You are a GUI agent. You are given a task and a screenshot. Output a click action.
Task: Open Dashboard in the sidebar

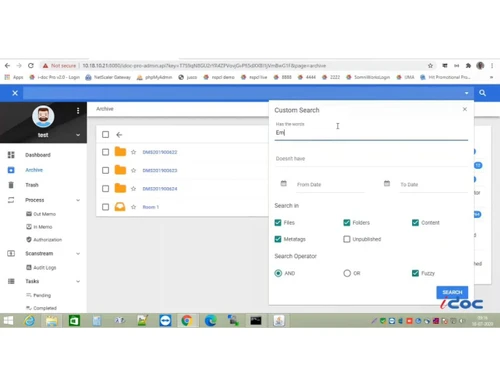pyautogui.click(x=38, y=155)
